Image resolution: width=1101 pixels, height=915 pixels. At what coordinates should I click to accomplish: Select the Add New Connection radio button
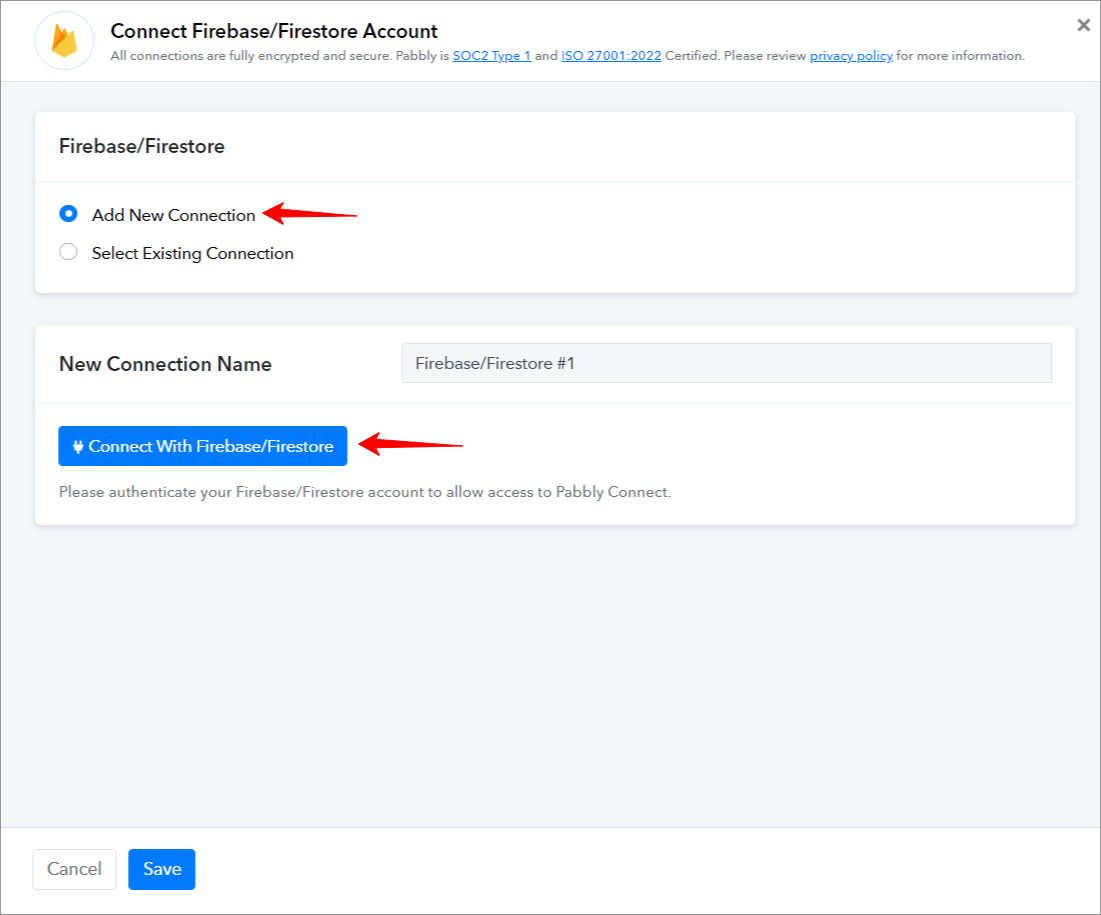tap(68, 213)
